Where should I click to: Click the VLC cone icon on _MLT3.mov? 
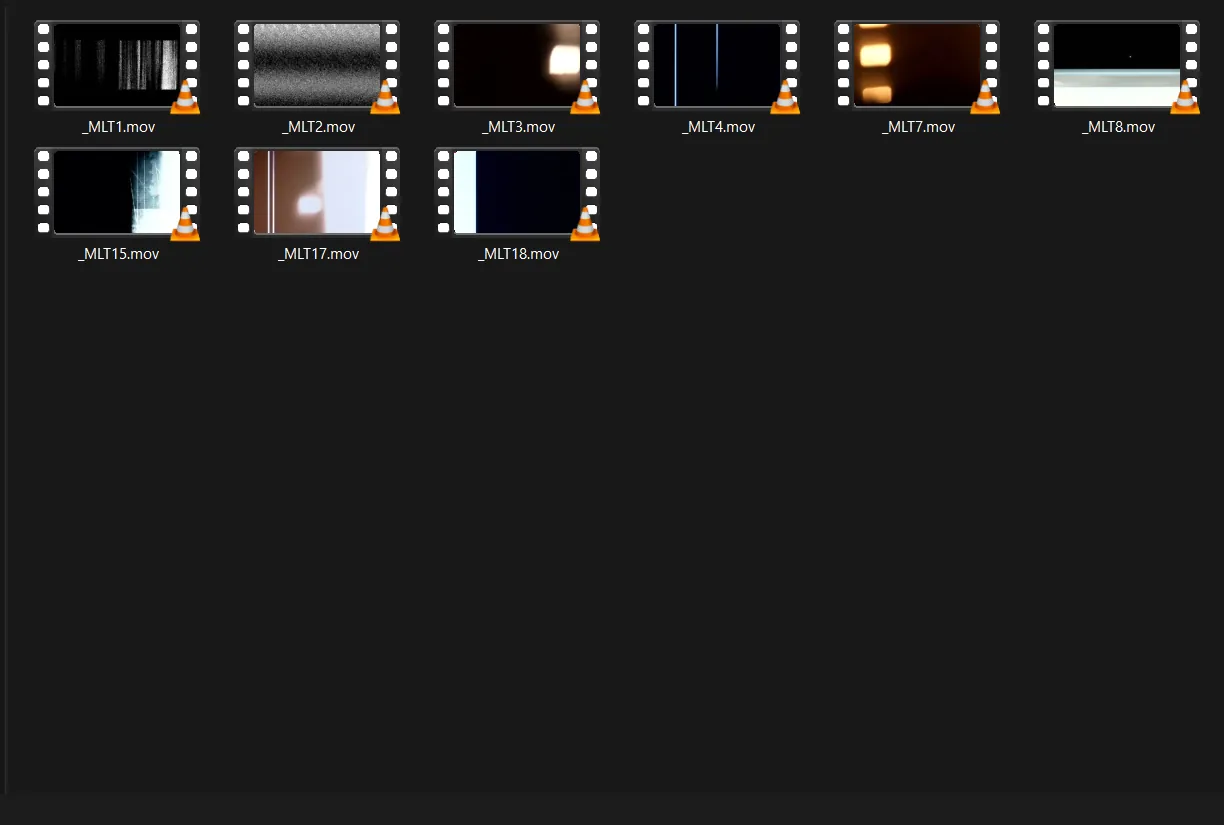click(x=585, y=99)
